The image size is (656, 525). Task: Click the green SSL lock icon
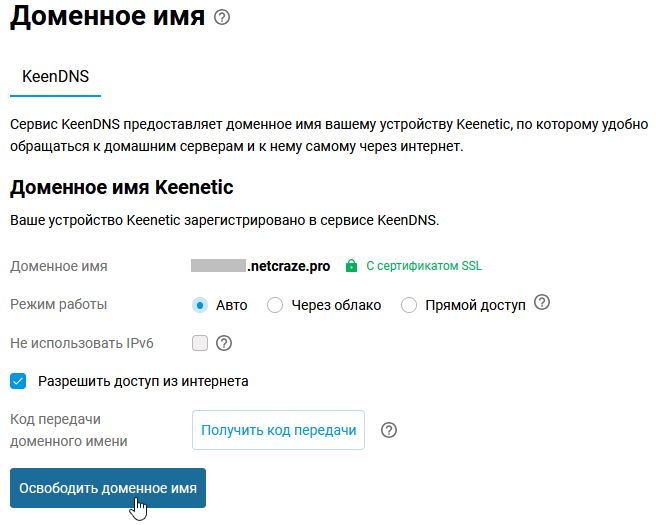click(351, 267)
